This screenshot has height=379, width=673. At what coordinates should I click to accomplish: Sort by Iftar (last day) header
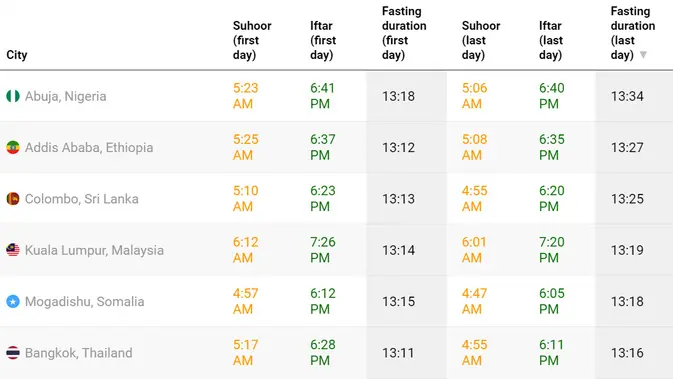click(x=551, y=40)
